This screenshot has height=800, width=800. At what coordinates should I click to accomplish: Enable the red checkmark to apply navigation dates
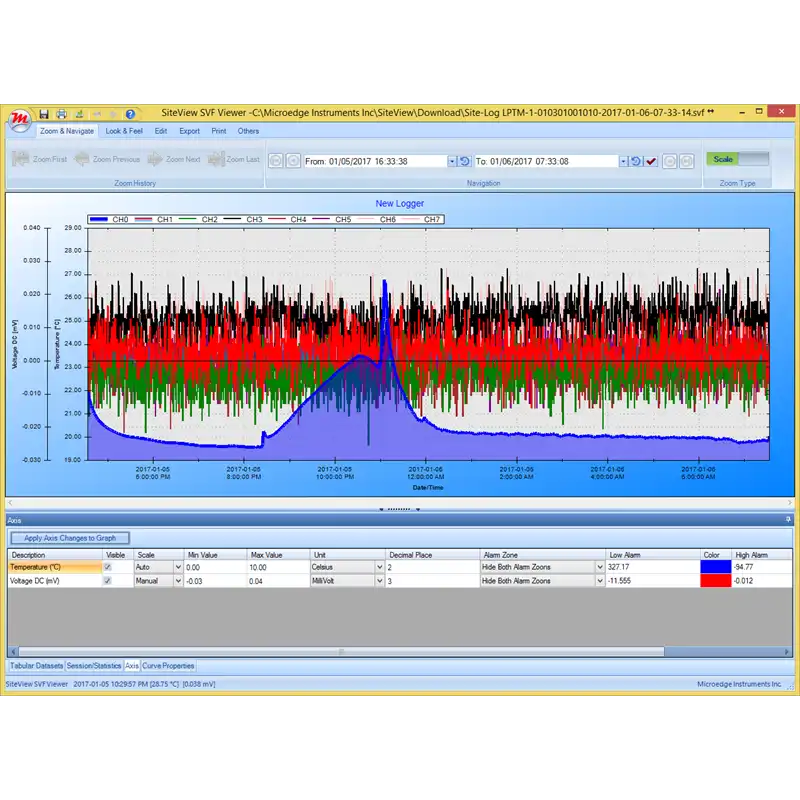pyautogui.click(x=651, y=160)
